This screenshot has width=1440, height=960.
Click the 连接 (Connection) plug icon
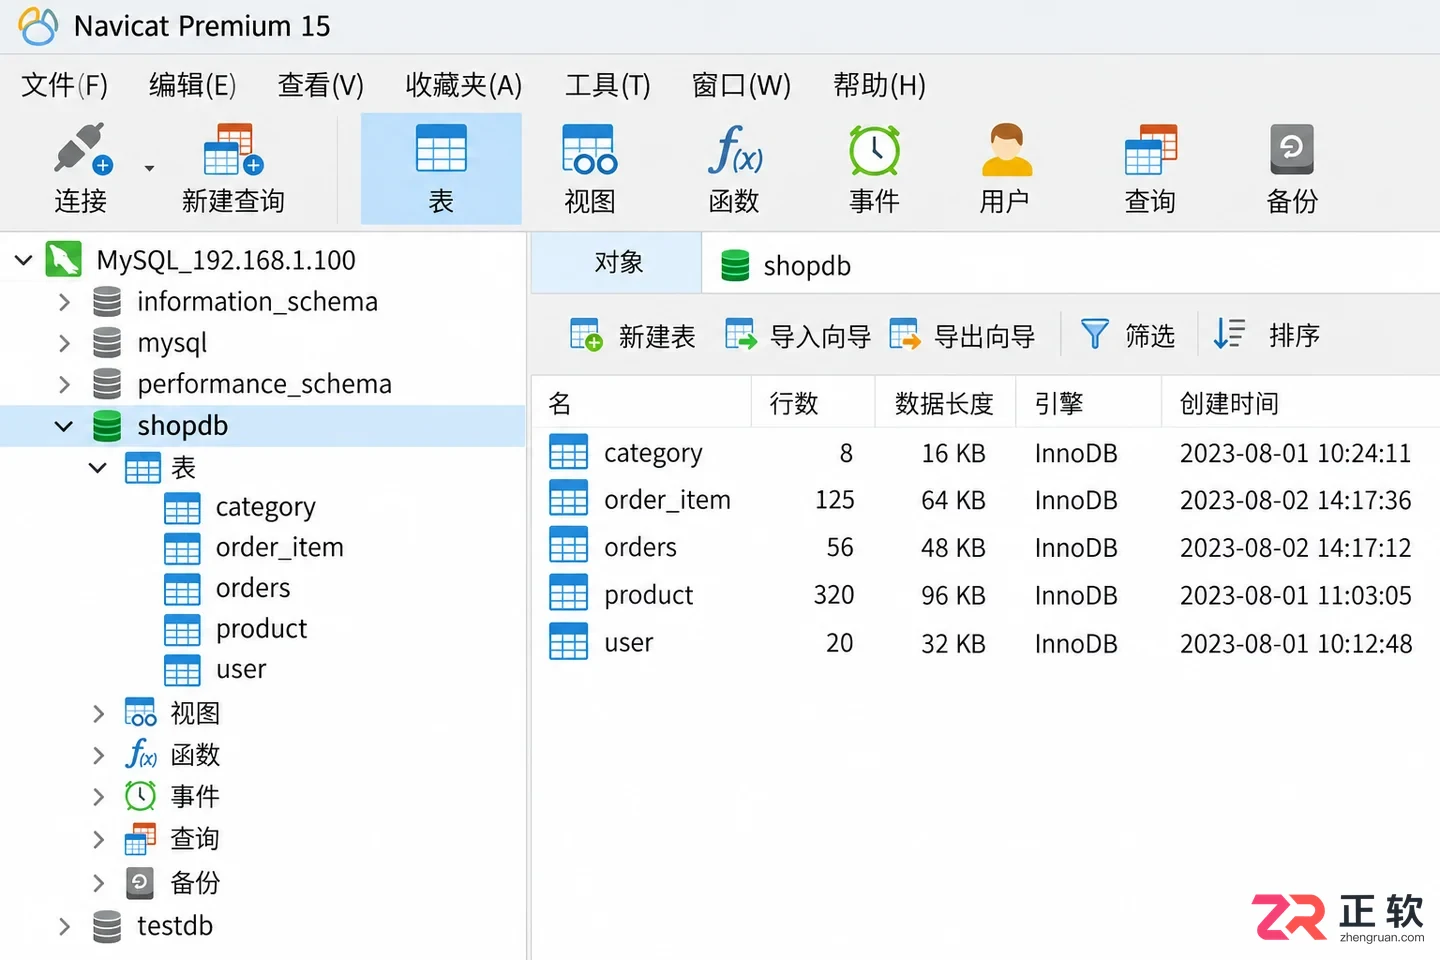pyautogui.click(x=82, y=149)
